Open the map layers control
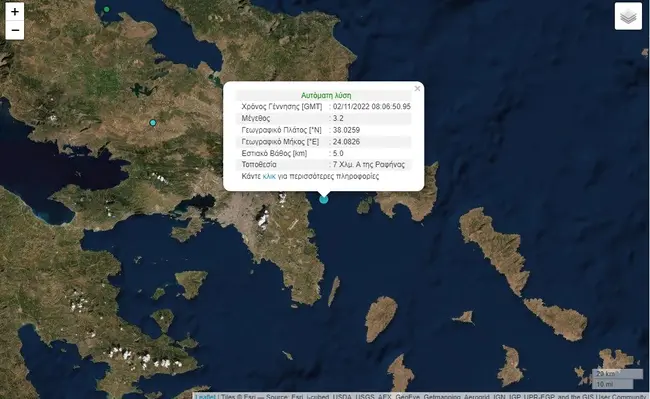Image resolution: width=650 pixels, height=399 pixels. point(628,17)
